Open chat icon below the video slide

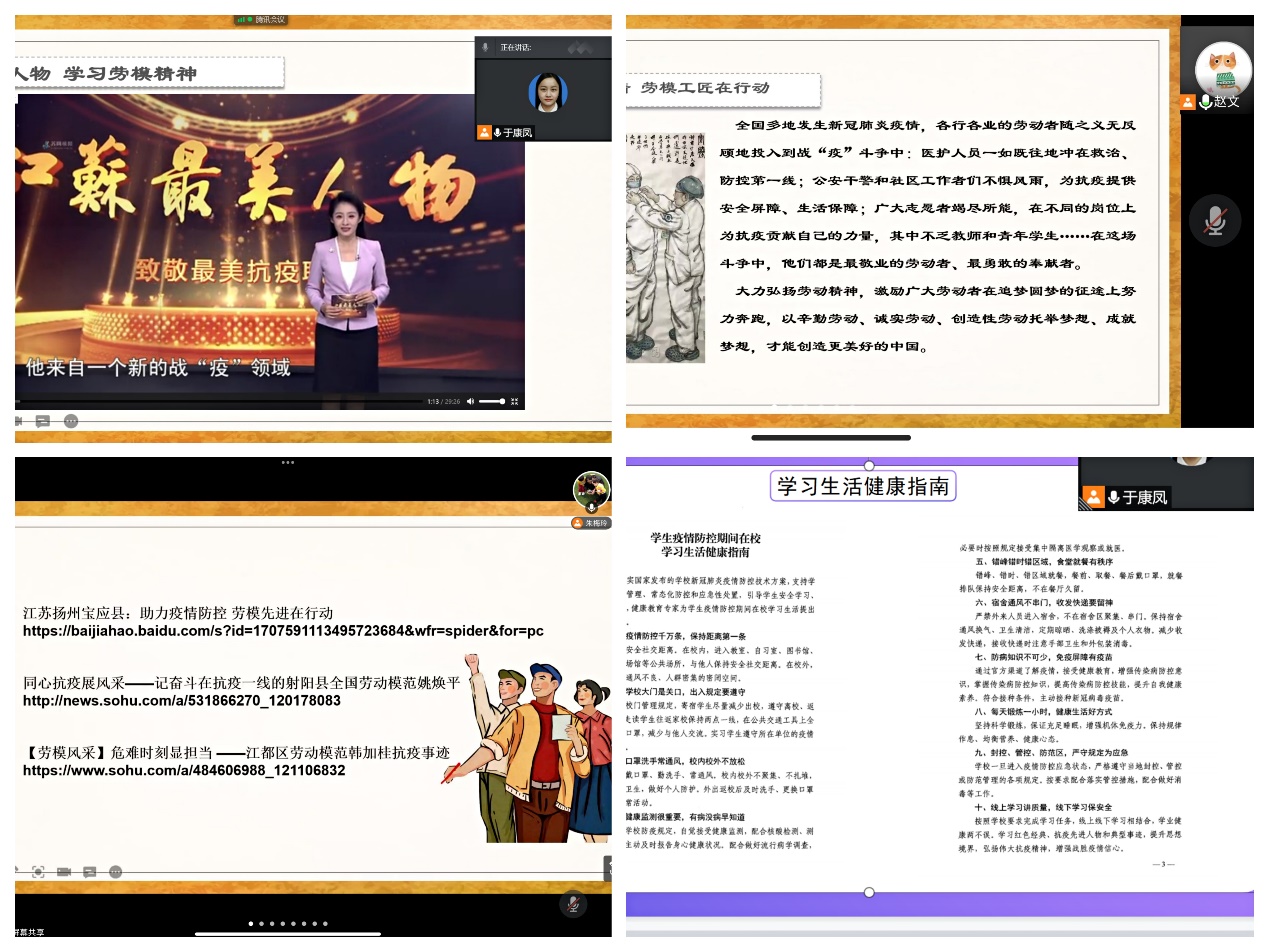tap(42, 421)
